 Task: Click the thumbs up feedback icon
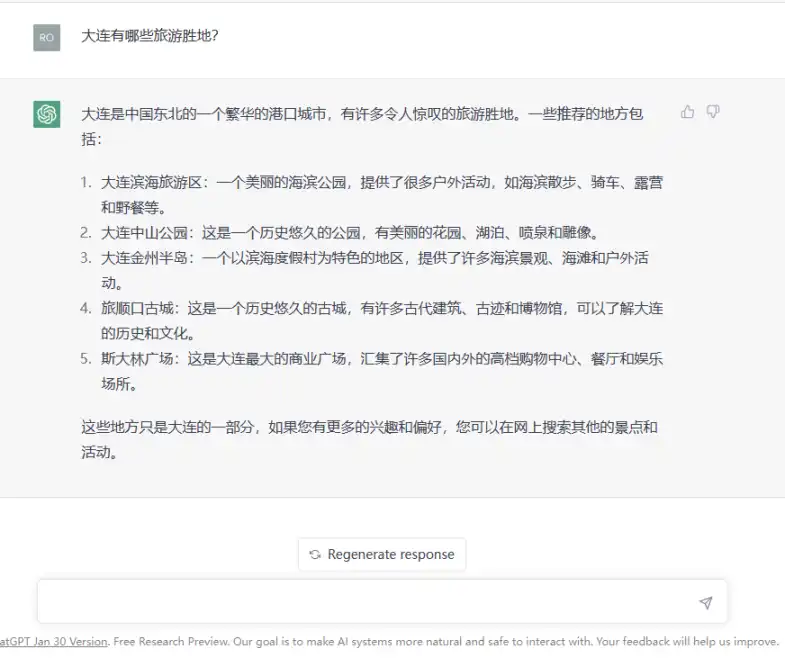(x=687, y=112)
